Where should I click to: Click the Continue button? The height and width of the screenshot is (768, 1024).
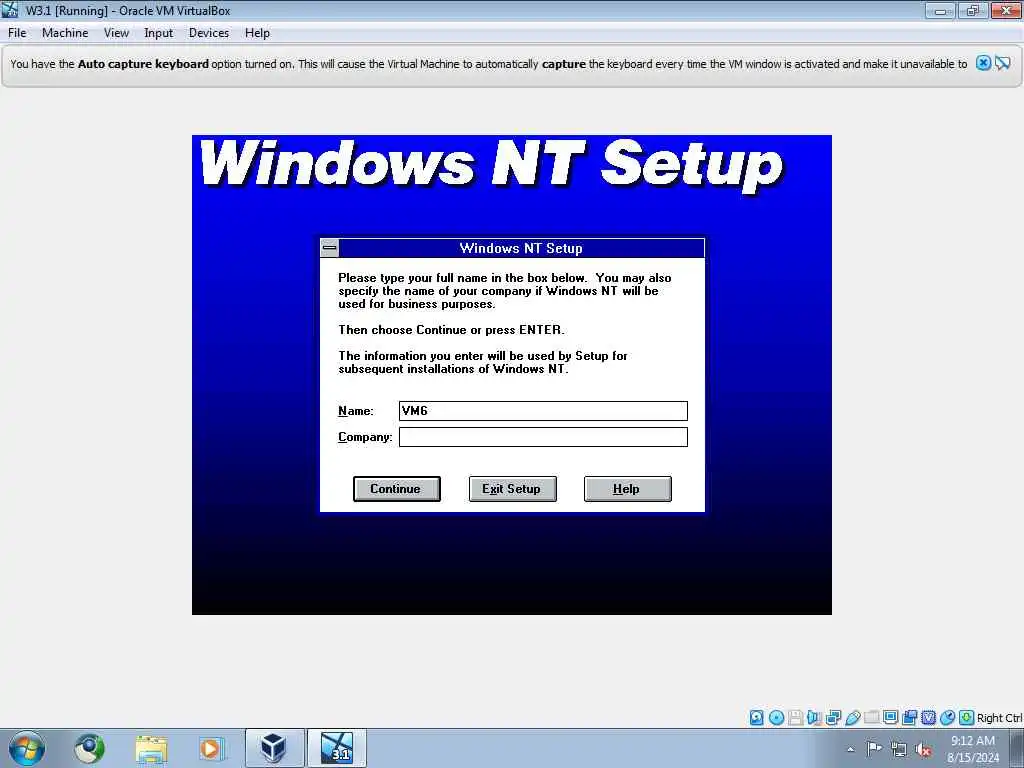click(396, 488)
